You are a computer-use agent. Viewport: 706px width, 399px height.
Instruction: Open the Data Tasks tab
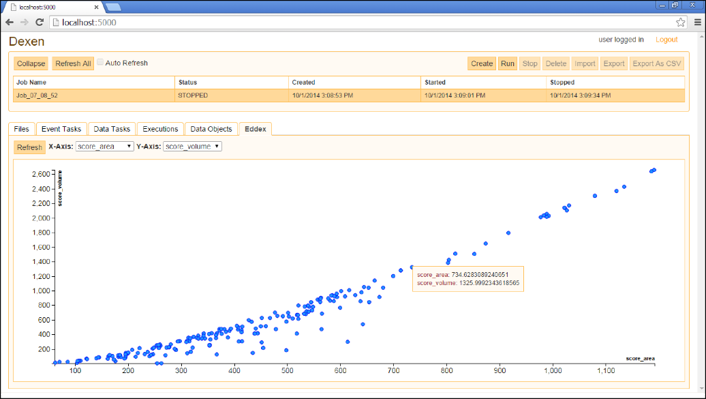[x=112, y=129]
